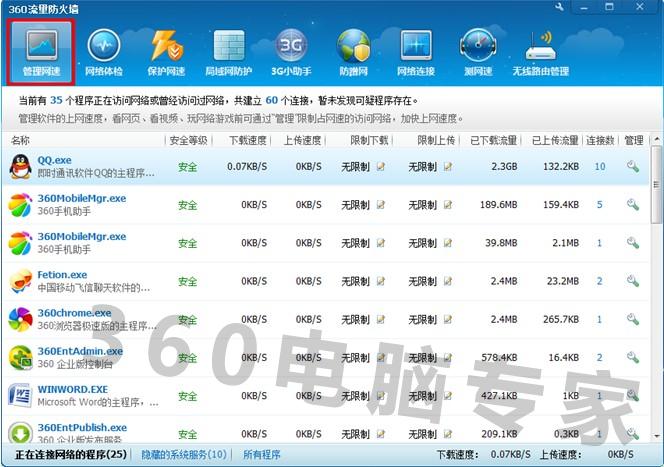The width and height of the screenshot is (664, 467).
Task: Open the 网络体检 network checkup tool
Action: coord(104,53)
